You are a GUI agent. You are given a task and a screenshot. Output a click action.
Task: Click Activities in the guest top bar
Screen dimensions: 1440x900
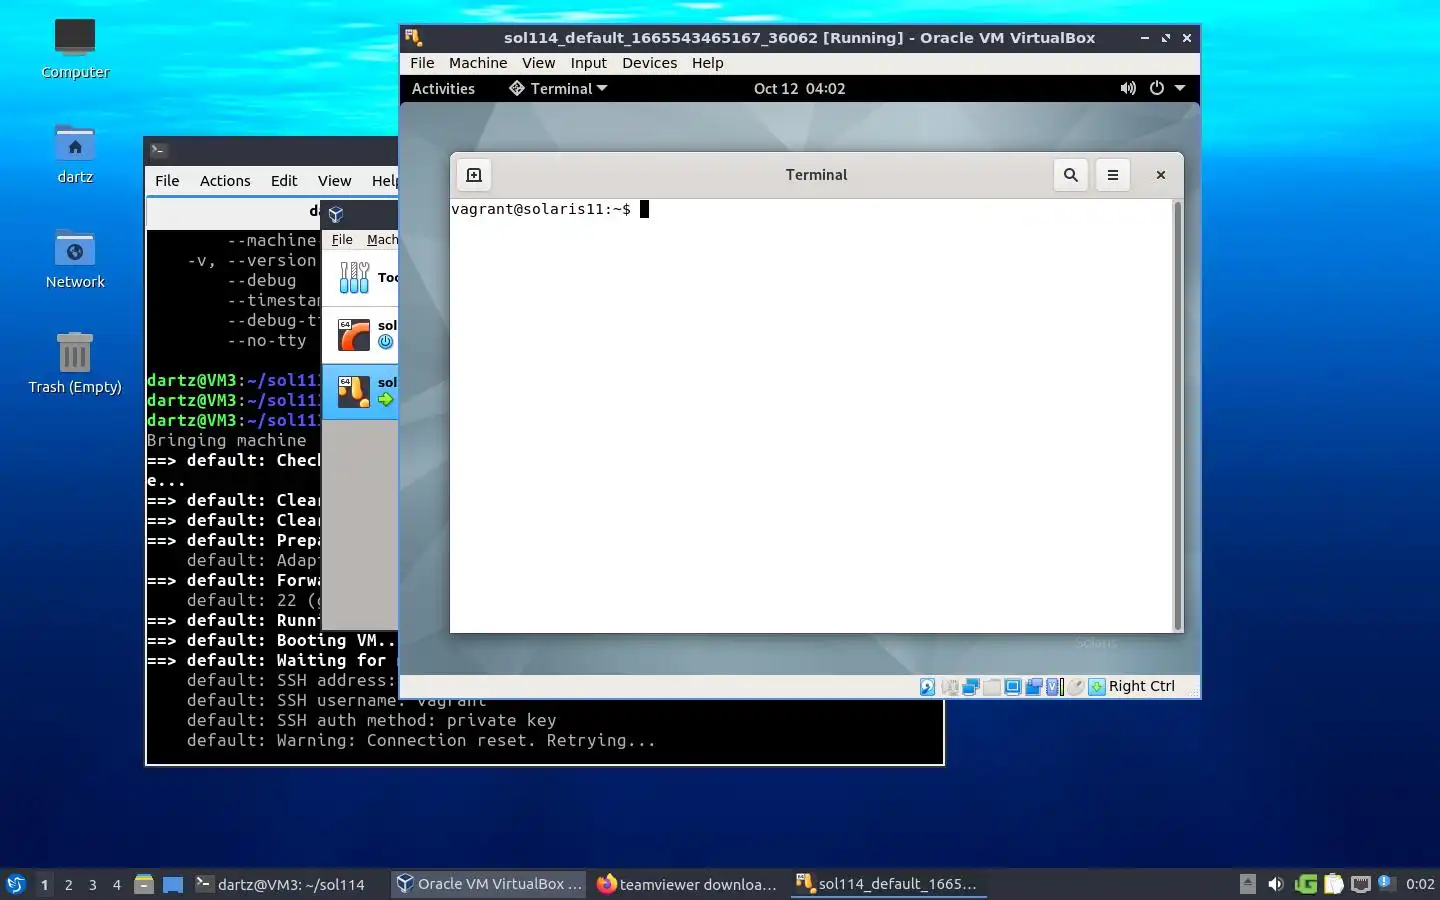pyautogui.click(x=443, y=88)
